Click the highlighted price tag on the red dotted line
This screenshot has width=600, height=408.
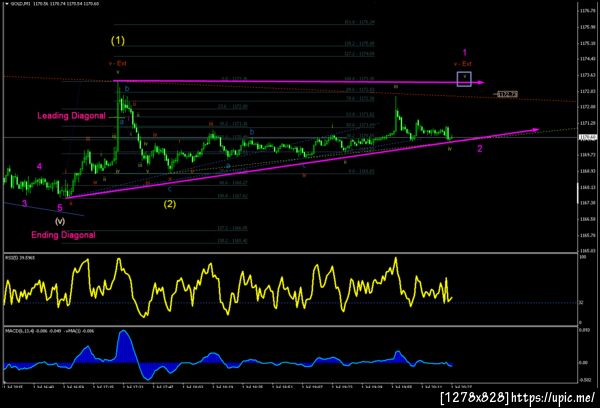pyautogui.click(x=507, y=94)
